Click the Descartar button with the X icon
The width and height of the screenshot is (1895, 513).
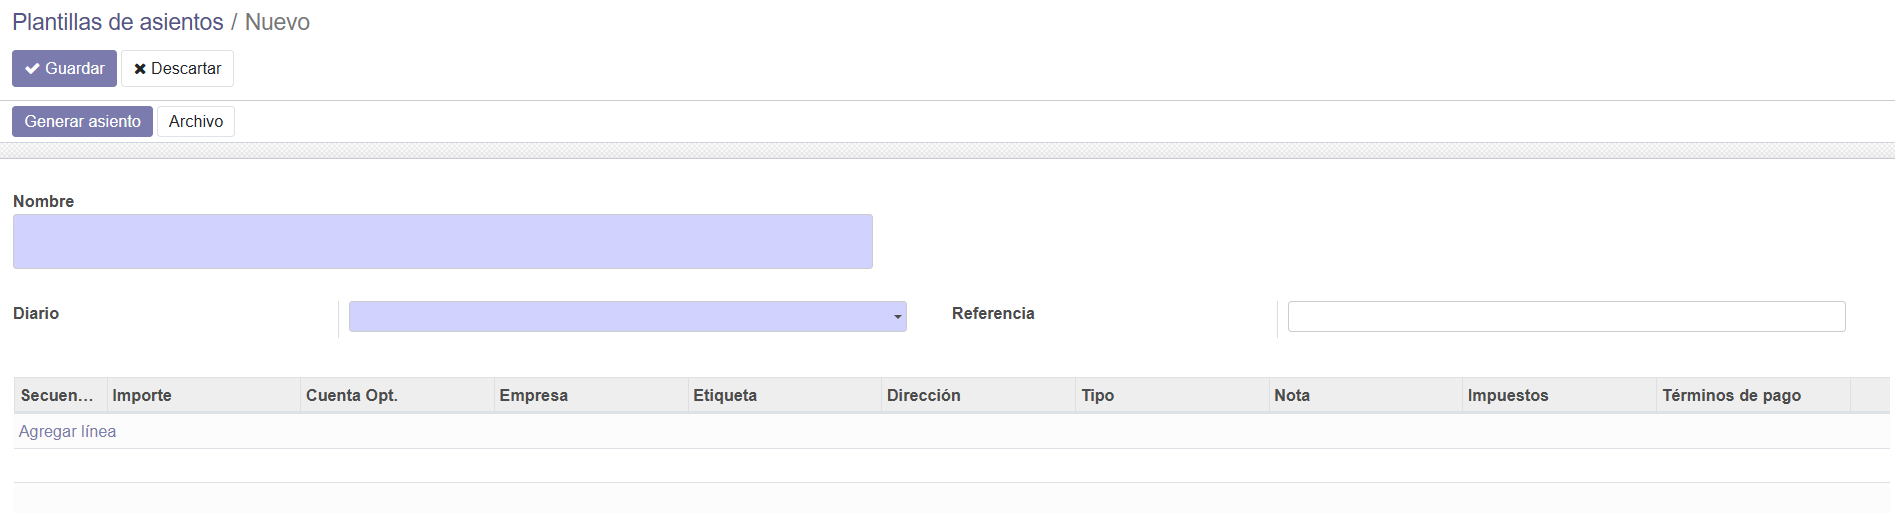tap(177, 69)
